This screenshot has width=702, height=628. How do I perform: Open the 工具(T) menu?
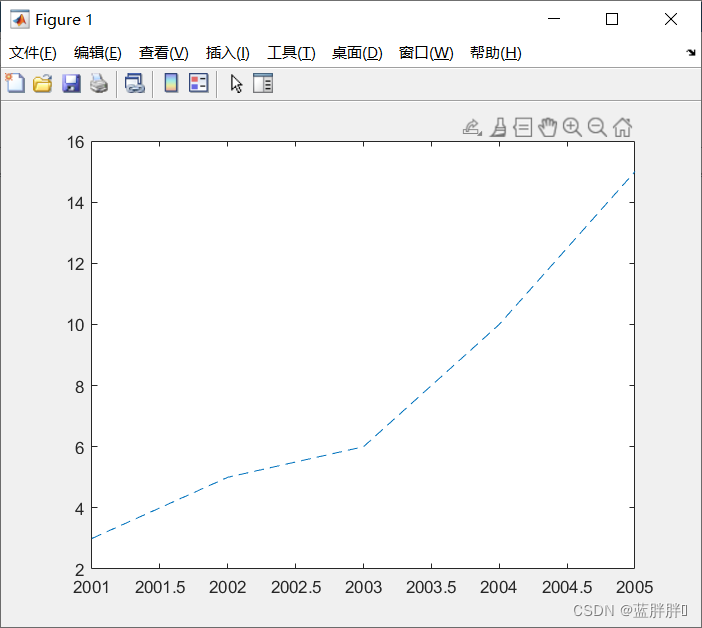291,53
